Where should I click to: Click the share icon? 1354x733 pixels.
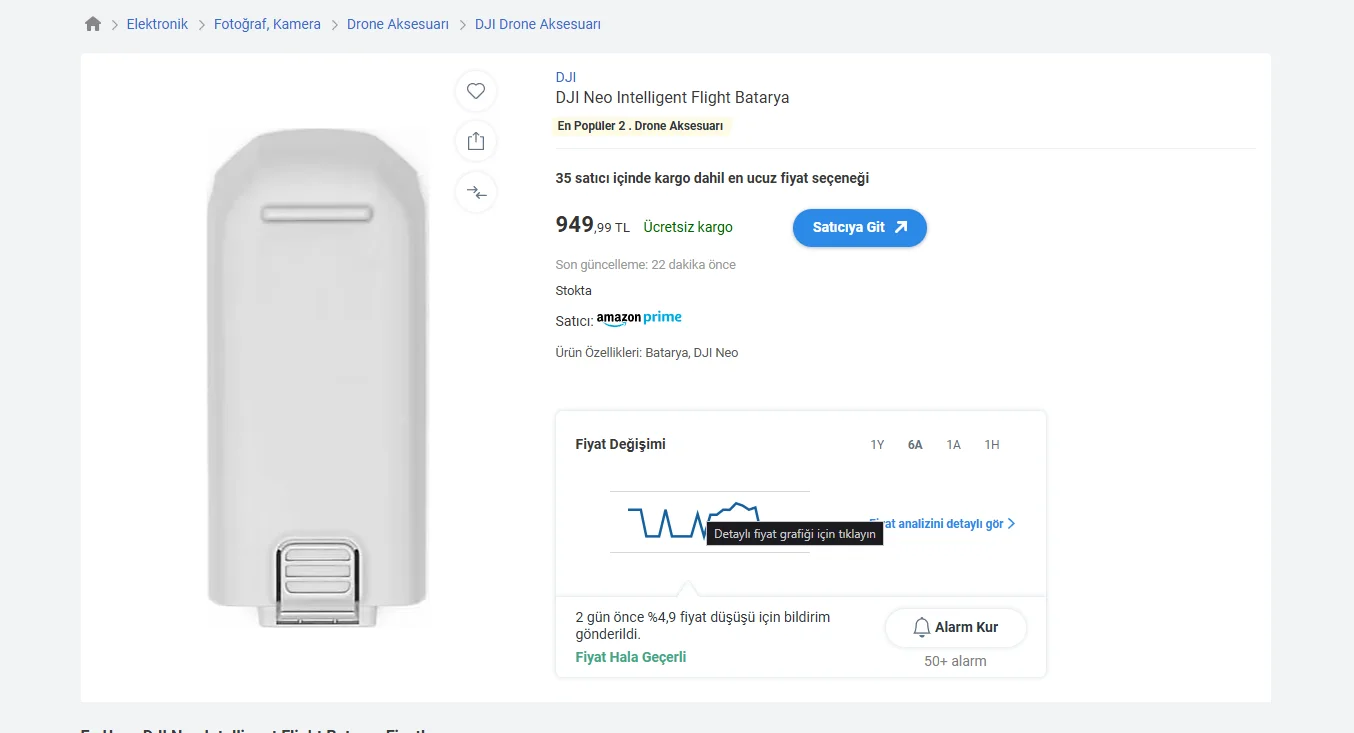tap(476, 141)
